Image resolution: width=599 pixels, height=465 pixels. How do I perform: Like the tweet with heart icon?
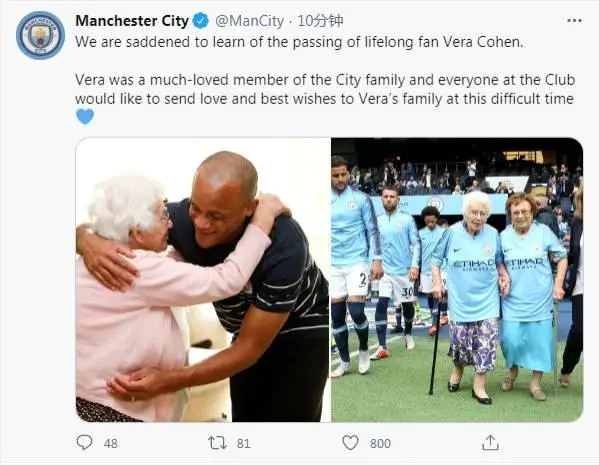click(350, 443)
